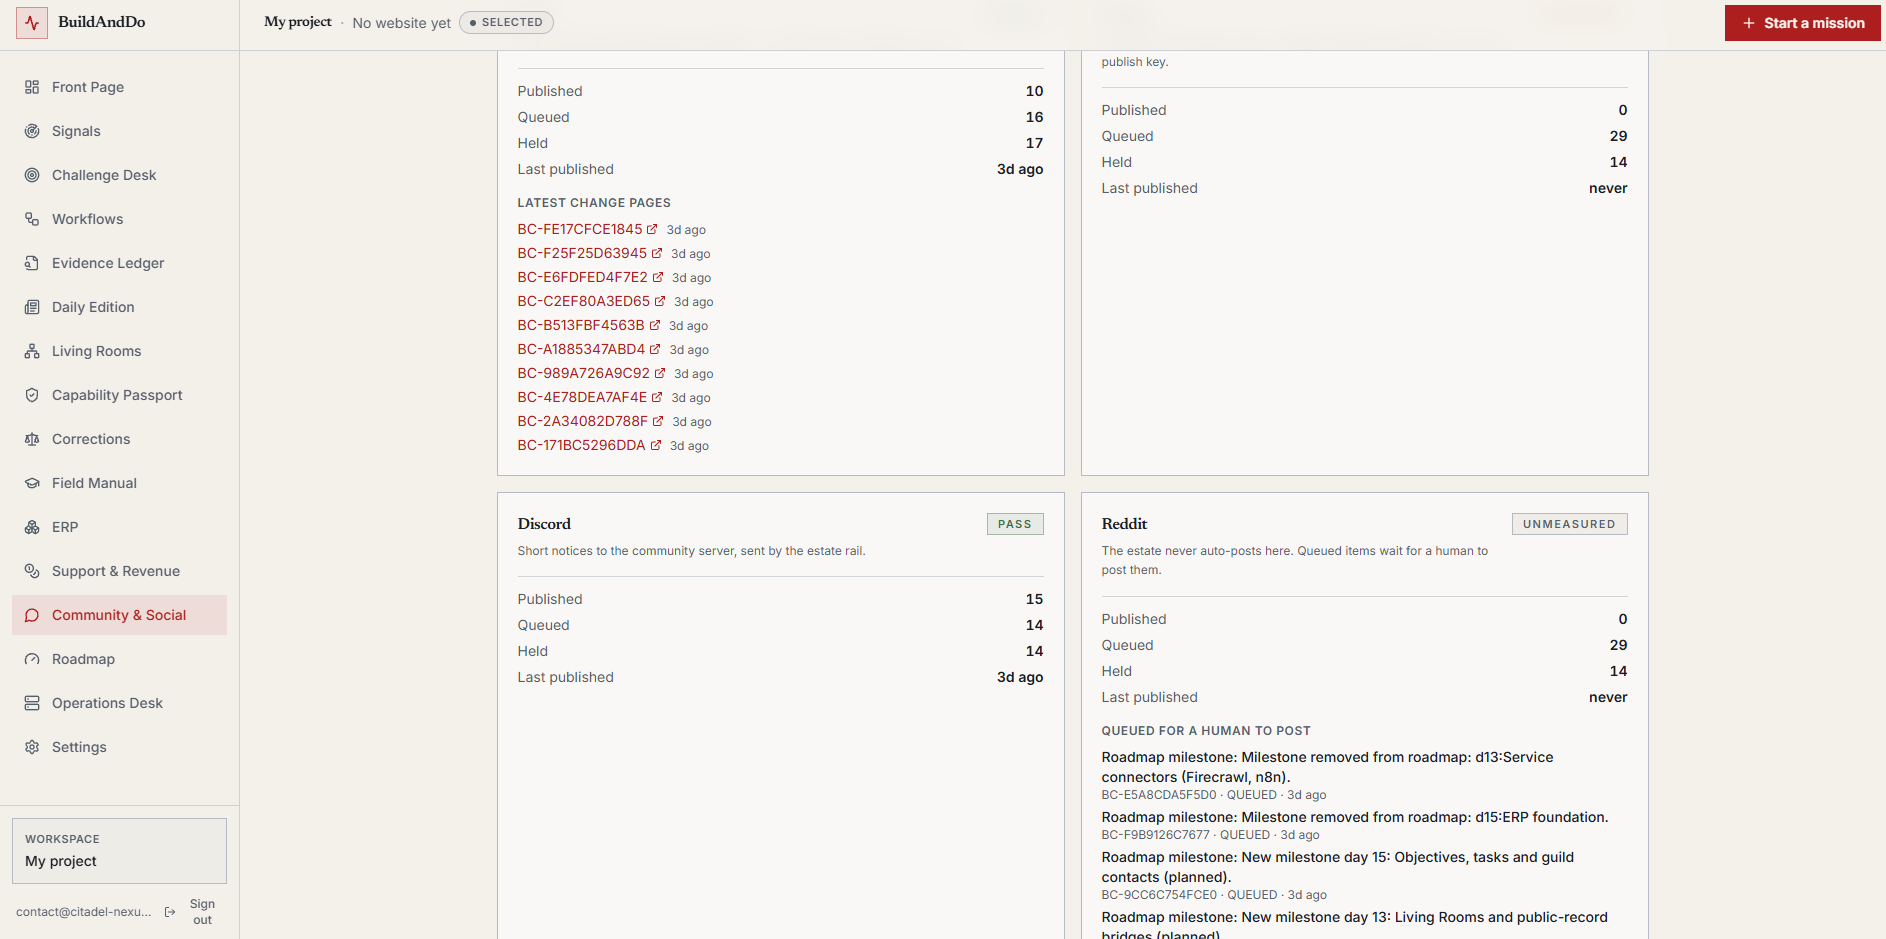Viewport: 1886px width, 939px height.
Task: Open Operations Desk server icon
Action: 32,703
